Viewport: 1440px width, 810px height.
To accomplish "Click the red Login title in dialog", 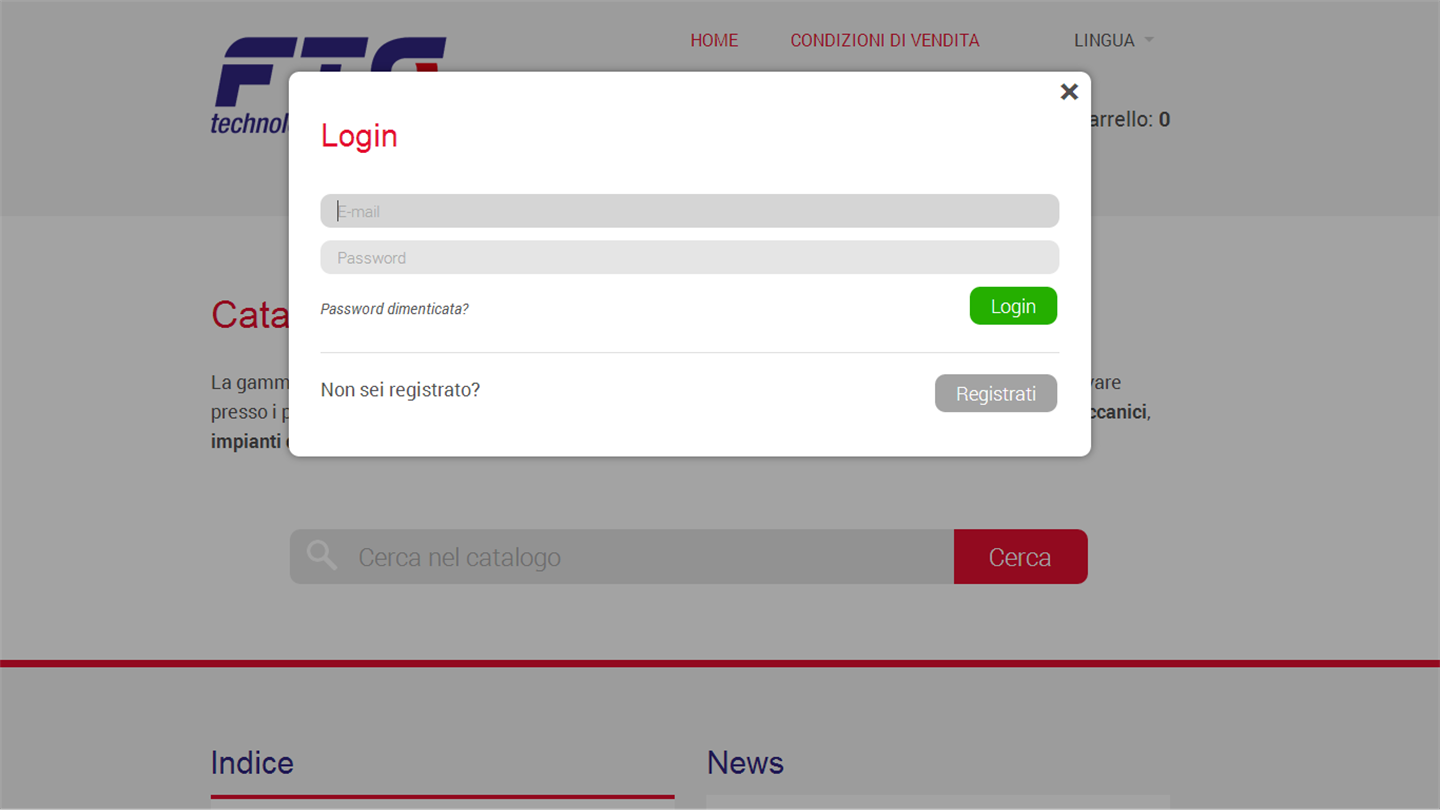I will click(x=359, y=135).
